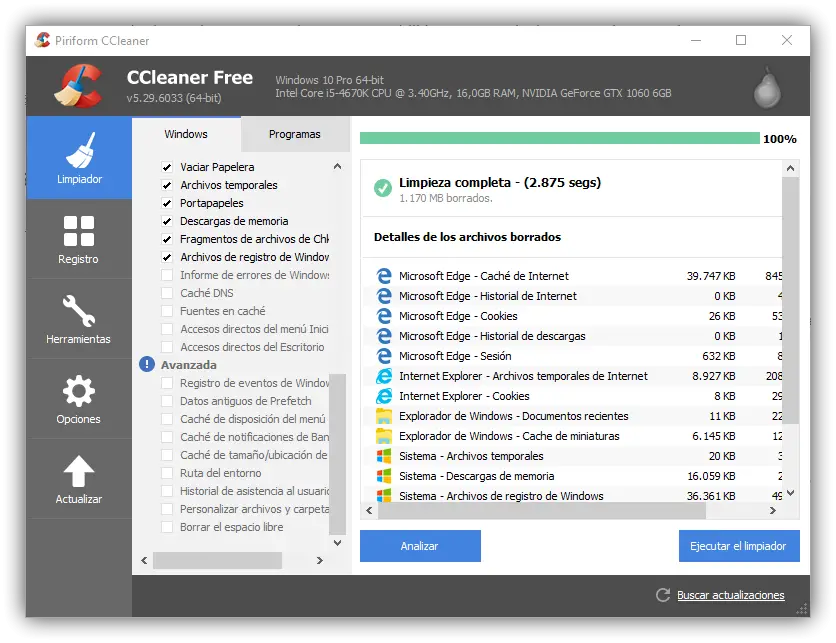
Task: Select Explorador de Windows - Cache de miniaturas
Action: coord(509,436)
